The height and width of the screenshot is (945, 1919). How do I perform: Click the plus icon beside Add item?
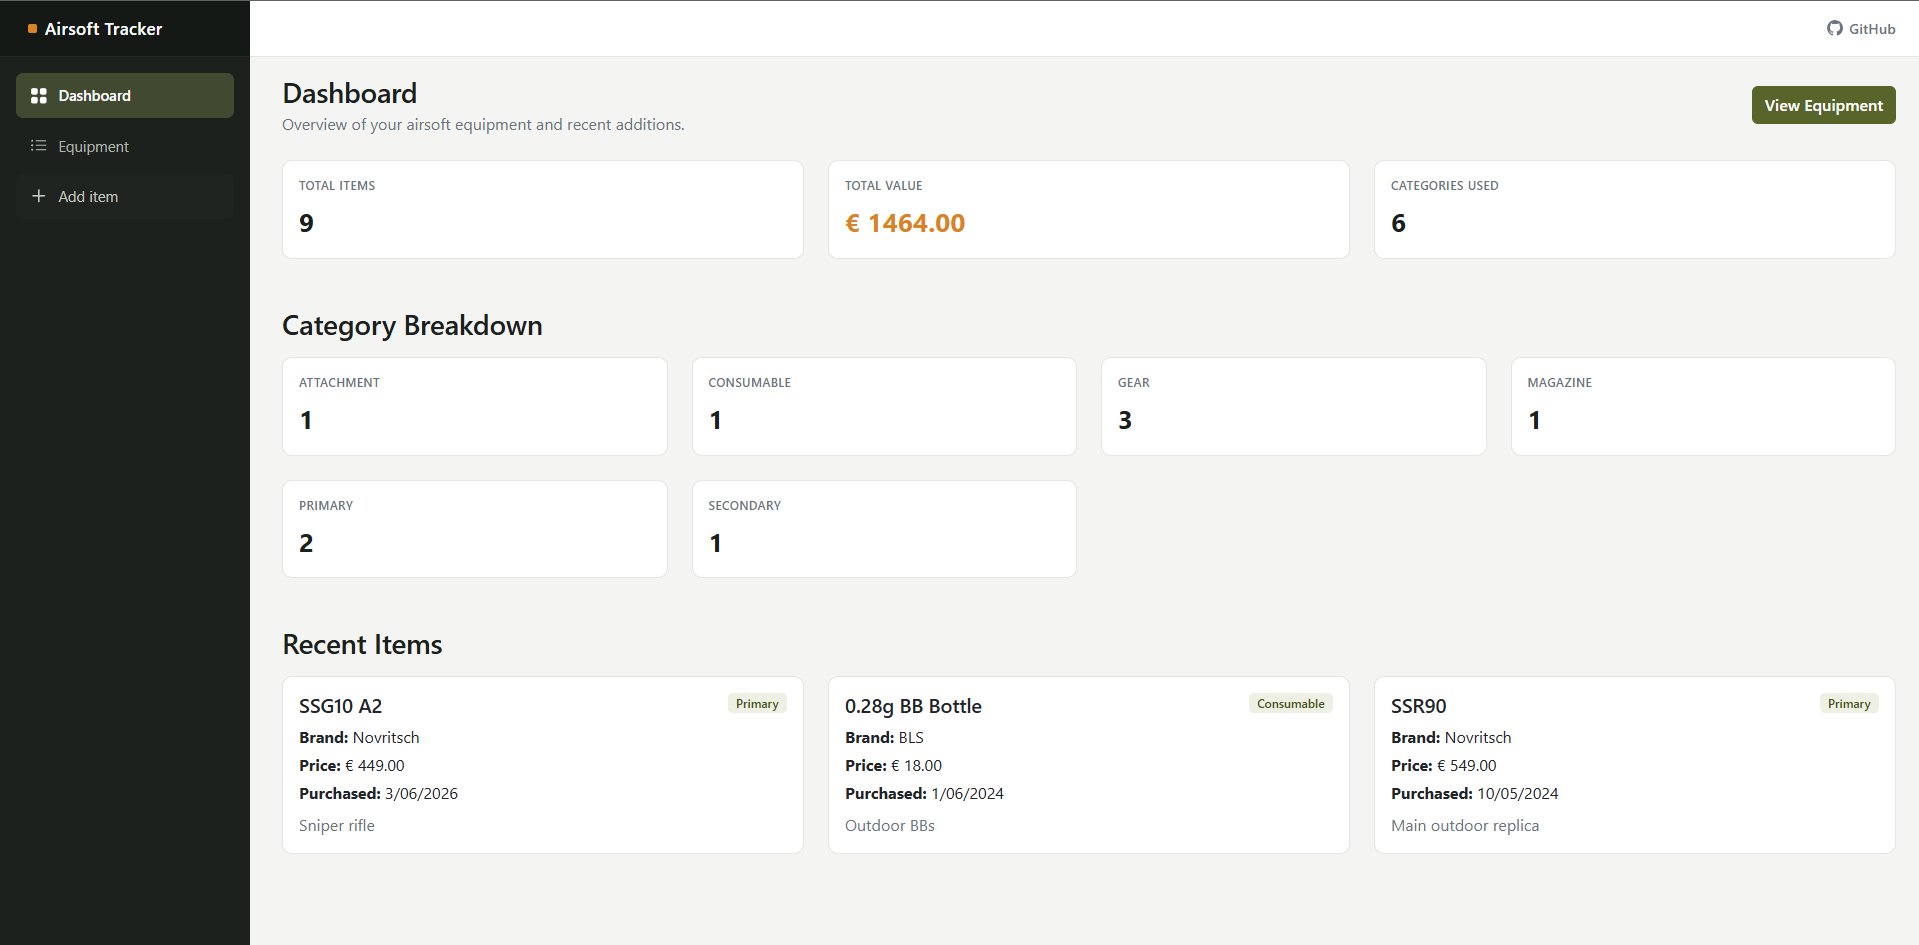click(39, 196)
